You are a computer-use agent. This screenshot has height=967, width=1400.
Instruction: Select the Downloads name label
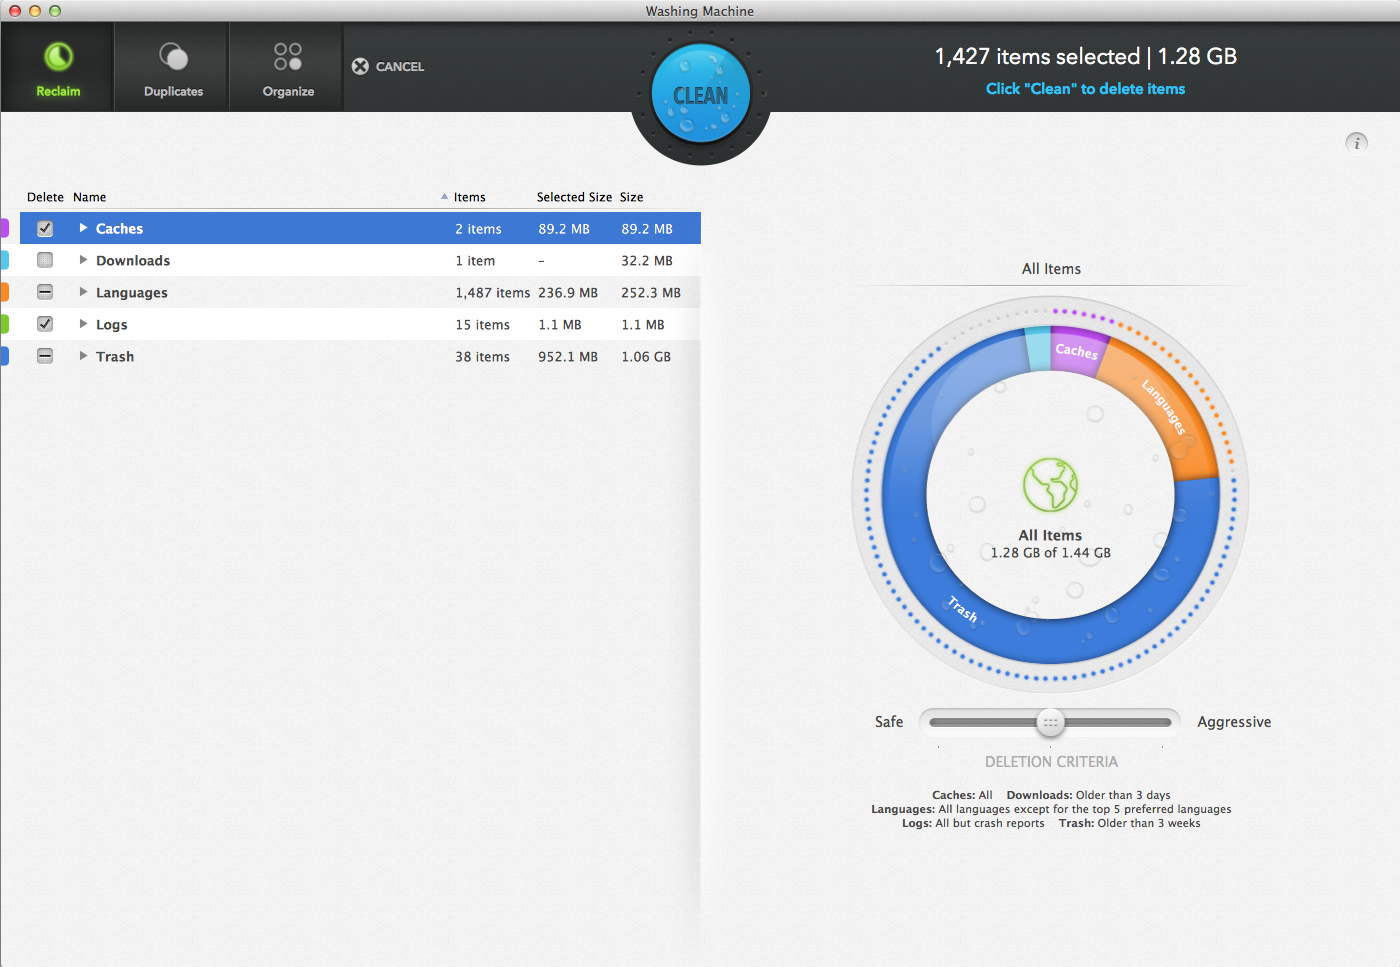(x=133, y=261)
